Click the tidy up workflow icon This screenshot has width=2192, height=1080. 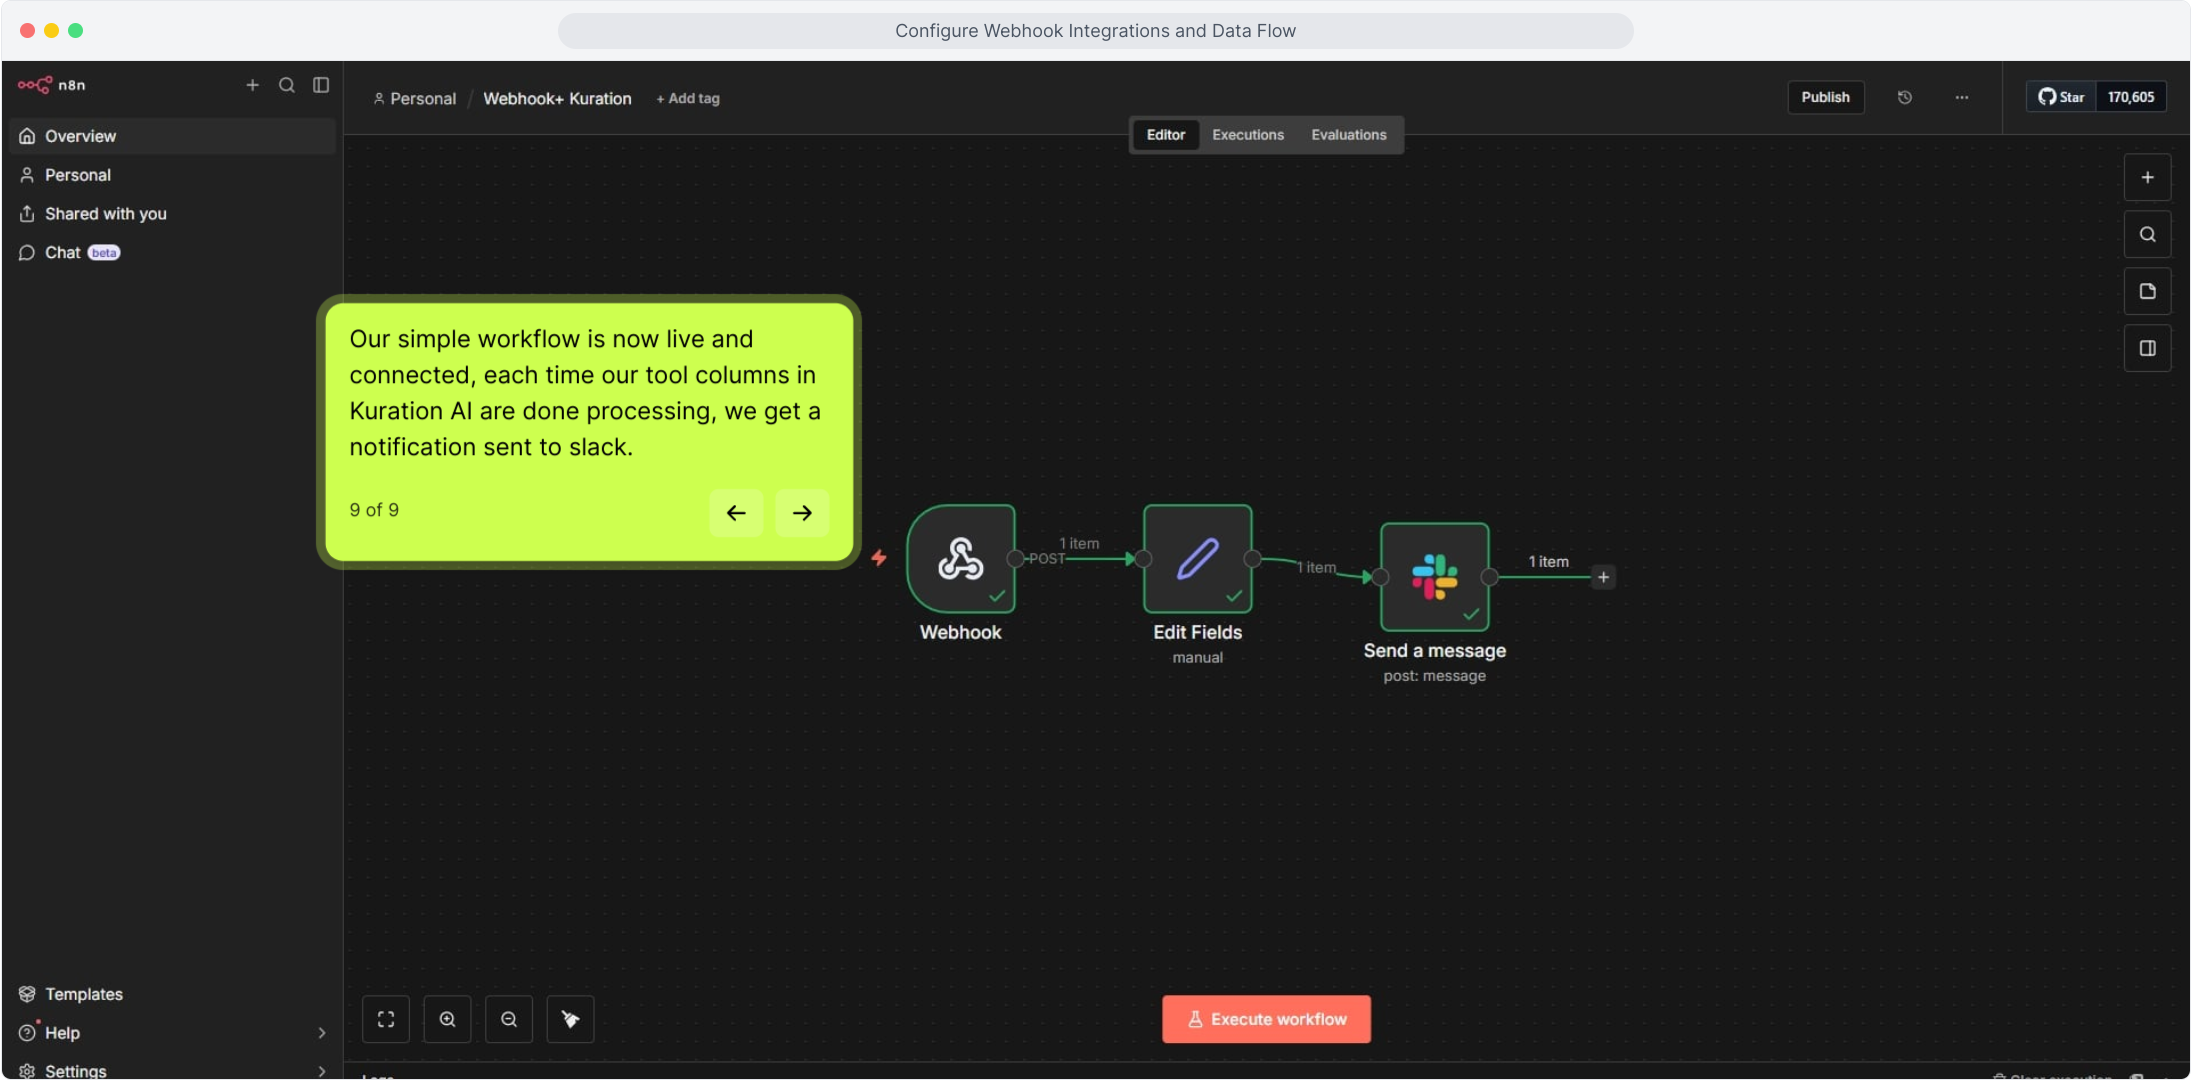(x=570, y=1020)
